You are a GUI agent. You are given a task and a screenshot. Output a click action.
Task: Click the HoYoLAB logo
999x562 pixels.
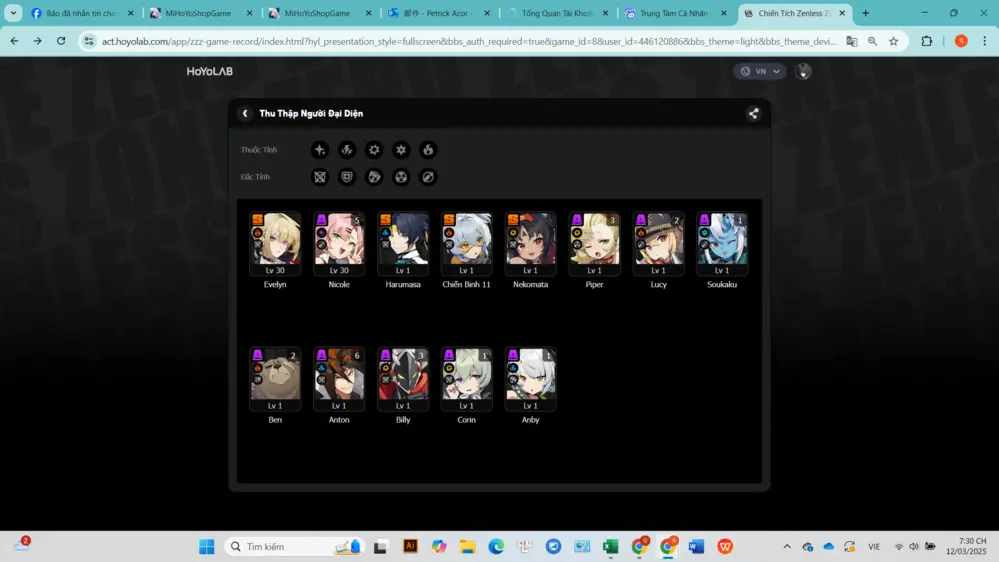(x=210, y=71)
